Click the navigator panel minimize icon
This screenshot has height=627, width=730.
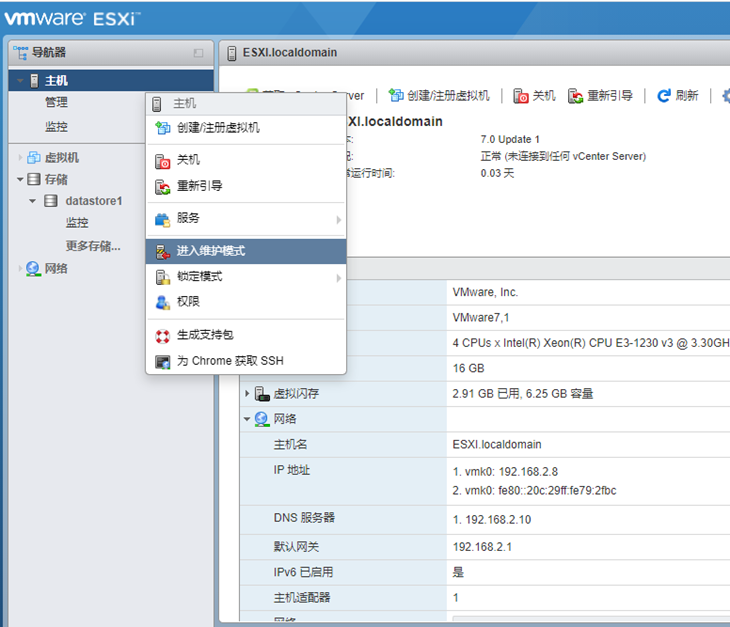[x=198, y=53]
